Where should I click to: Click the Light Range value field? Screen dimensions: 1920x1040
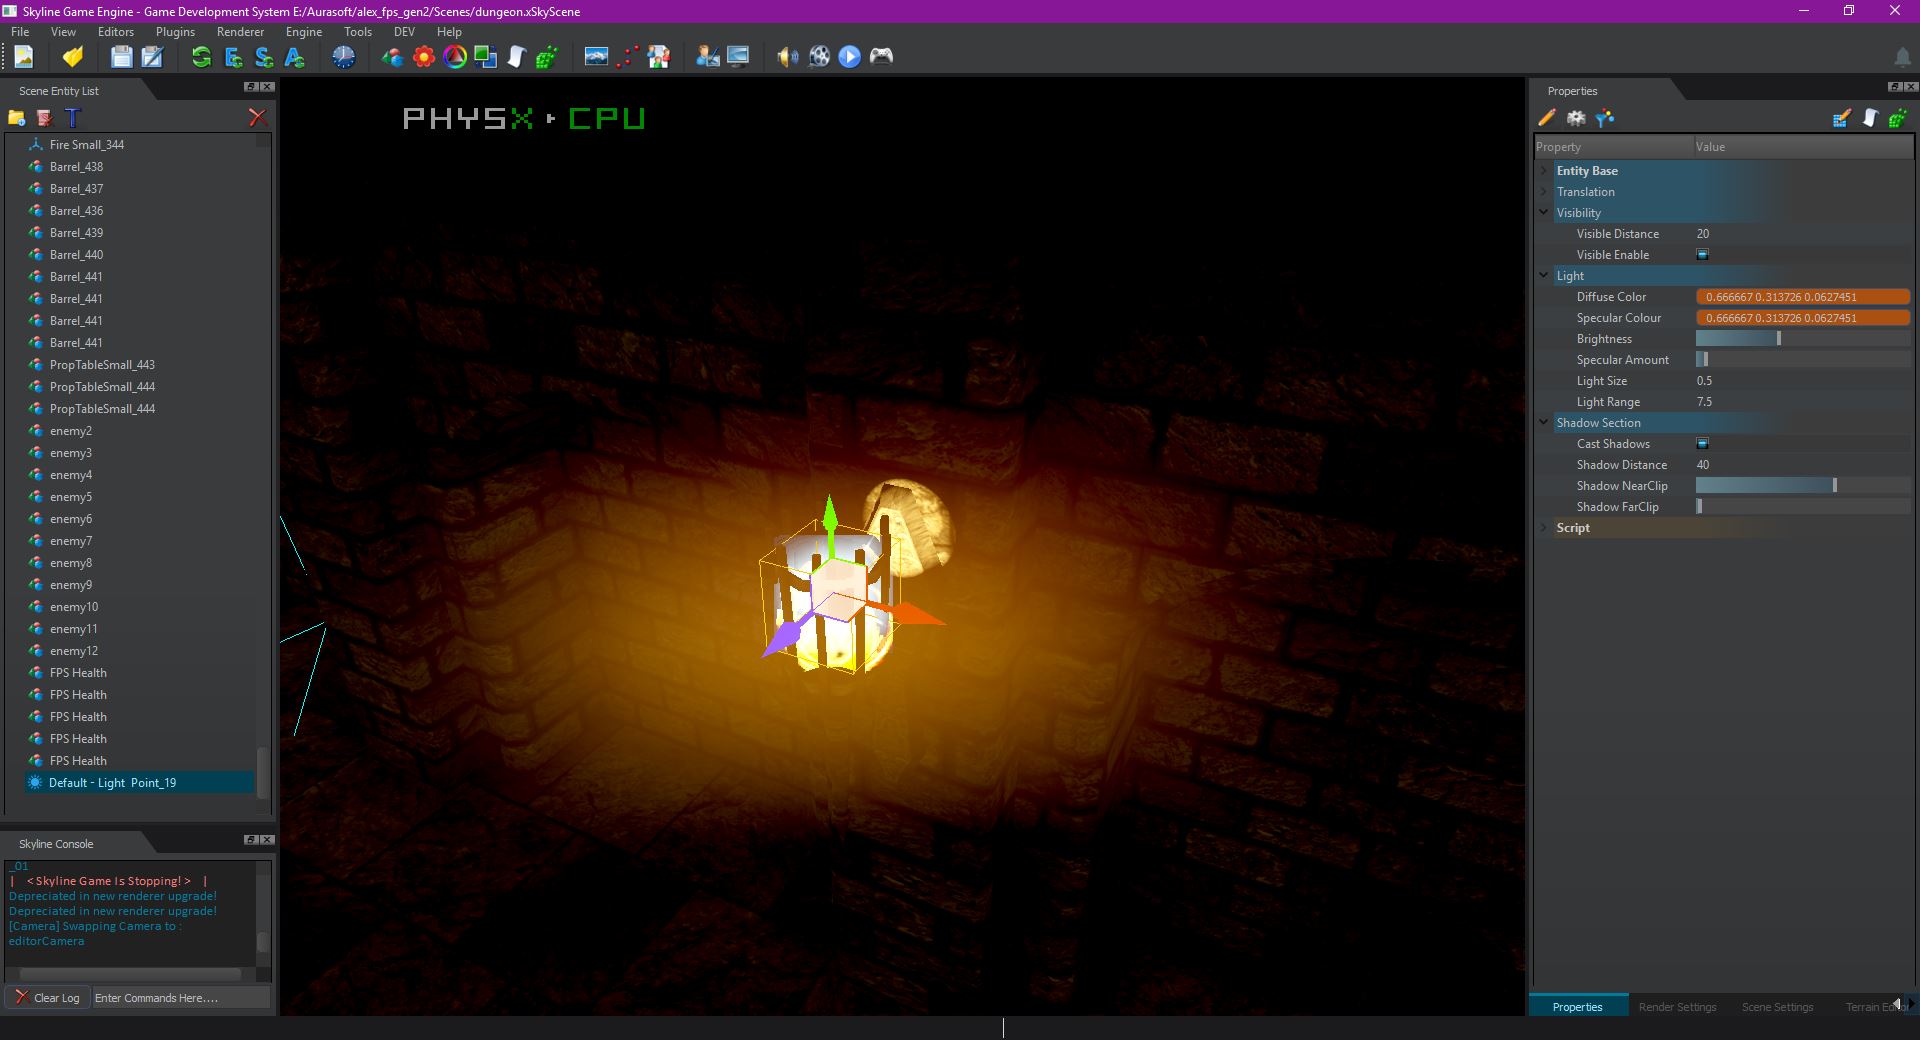pos(1803,402)
